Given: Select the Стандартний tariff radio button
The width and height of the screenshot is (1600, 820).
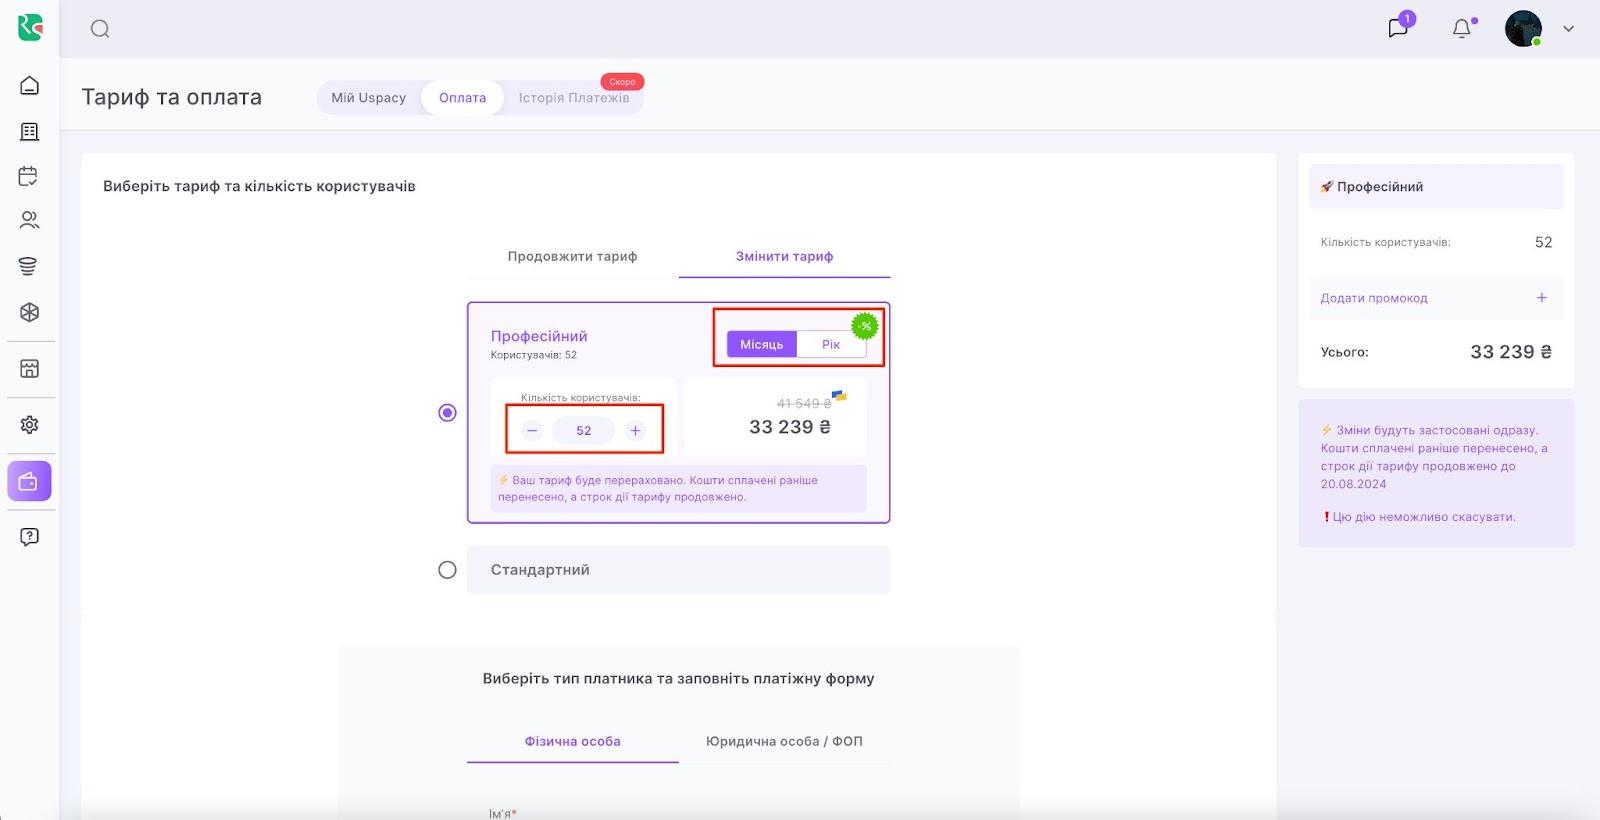Looking at the screenshot, I should [x=447, y=570].
